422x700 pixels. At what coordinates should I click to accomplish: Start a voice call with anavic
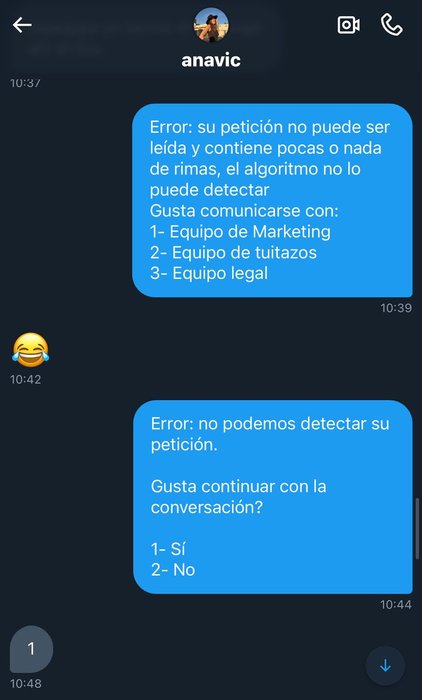point(392,25)
